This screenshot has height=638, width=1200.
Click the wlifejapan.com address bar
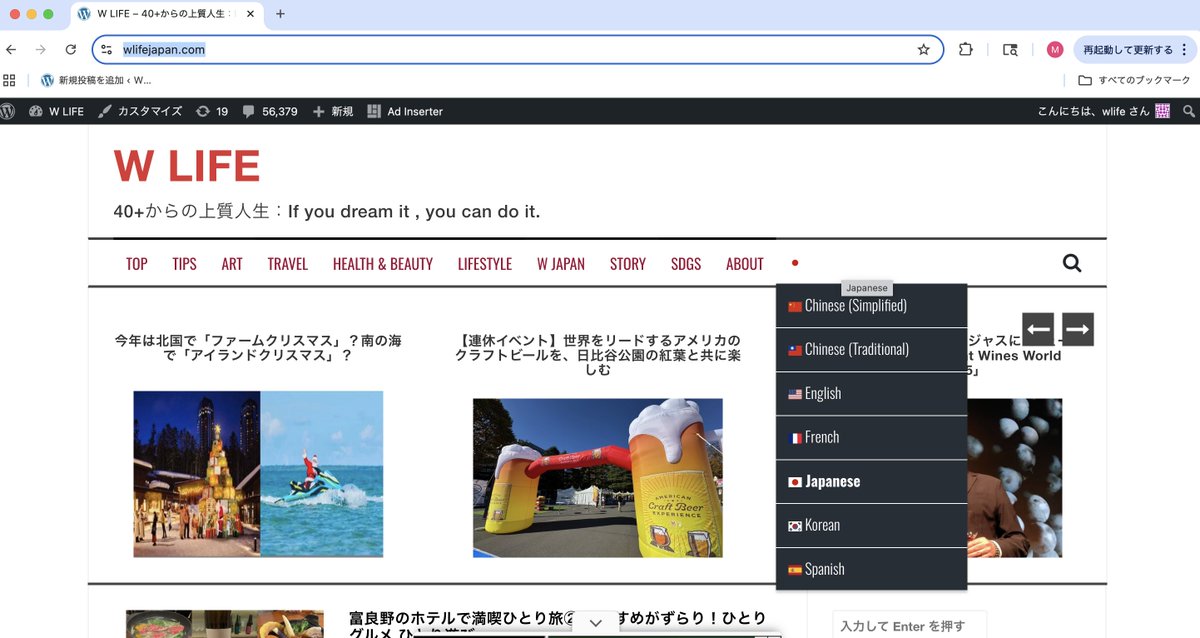pos(517,49)
